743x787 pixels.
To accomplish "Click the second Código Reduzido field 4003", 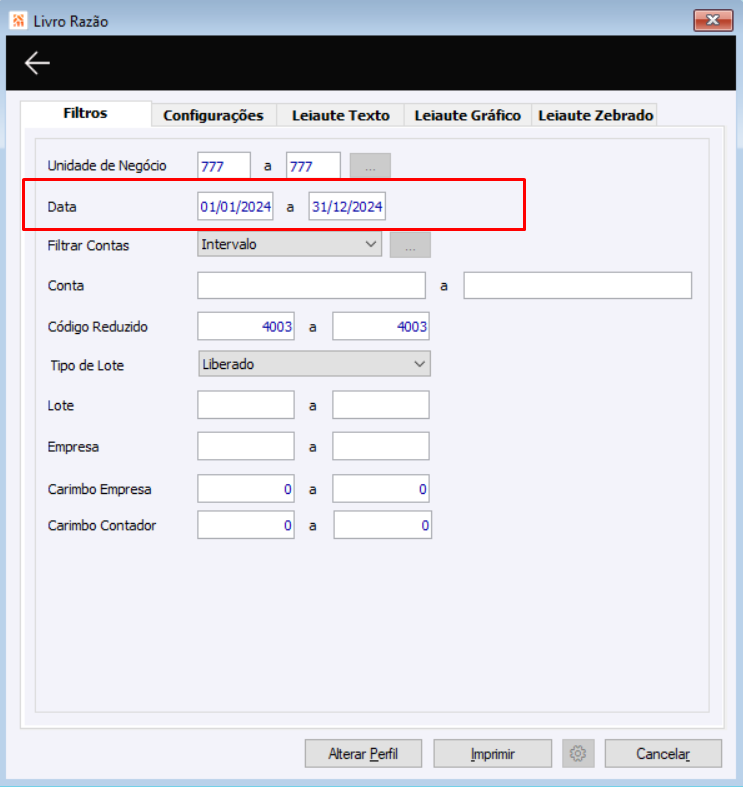I will [381, 326].
